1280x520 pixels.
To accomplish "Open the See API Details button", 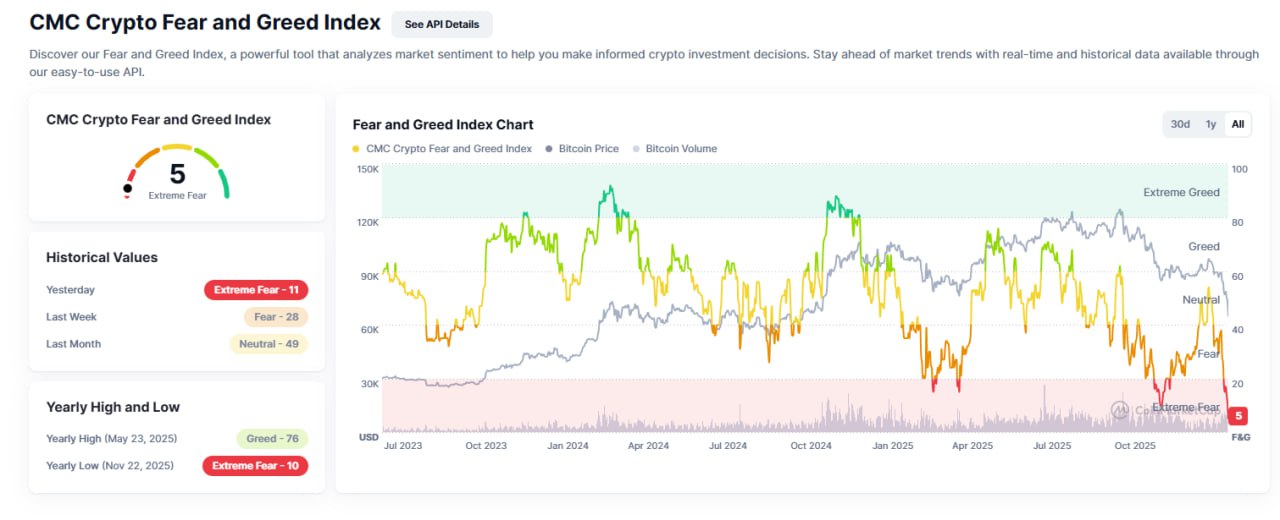I will 442,24.
